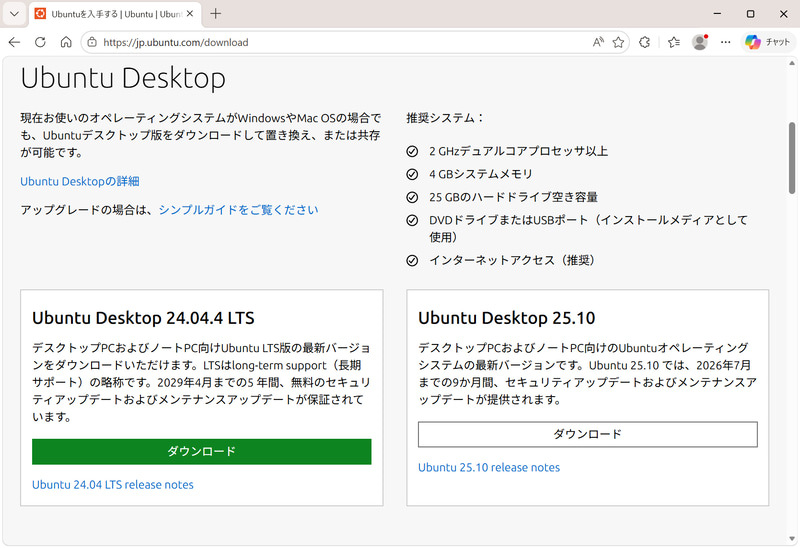The height and width of the screenshot is (548, 800).
Task: Go back with the browser back arrow
Action: pyautogui.click(x=14, y=42)
